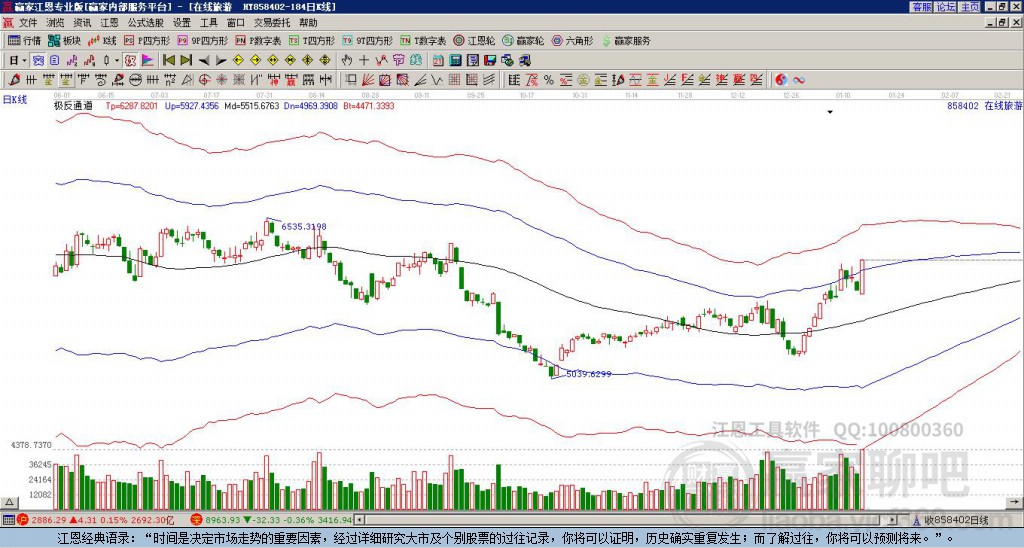
Task: Open the T数字表 tool
Action: coord(423,40)
